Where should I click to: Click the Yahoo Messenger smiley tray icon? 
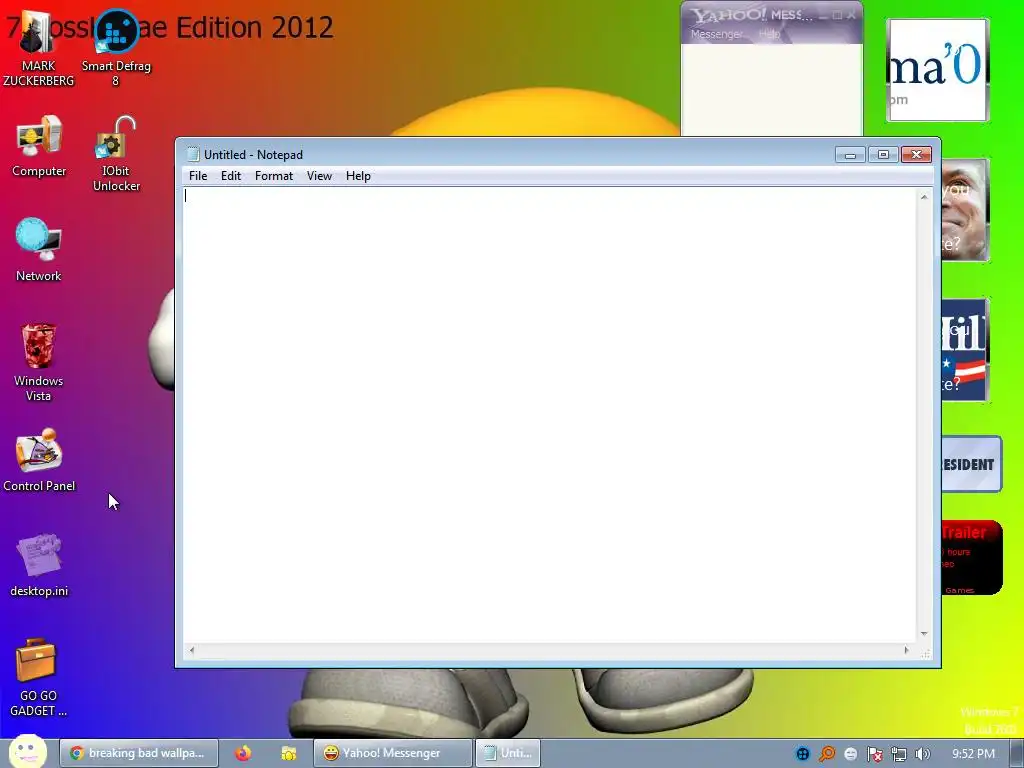[850, 754]
